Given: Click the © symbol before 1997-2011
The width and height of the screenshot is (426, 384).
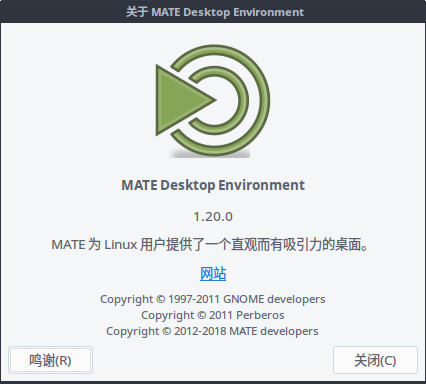Looking at the screenshot, I should (x=160, y=299).
